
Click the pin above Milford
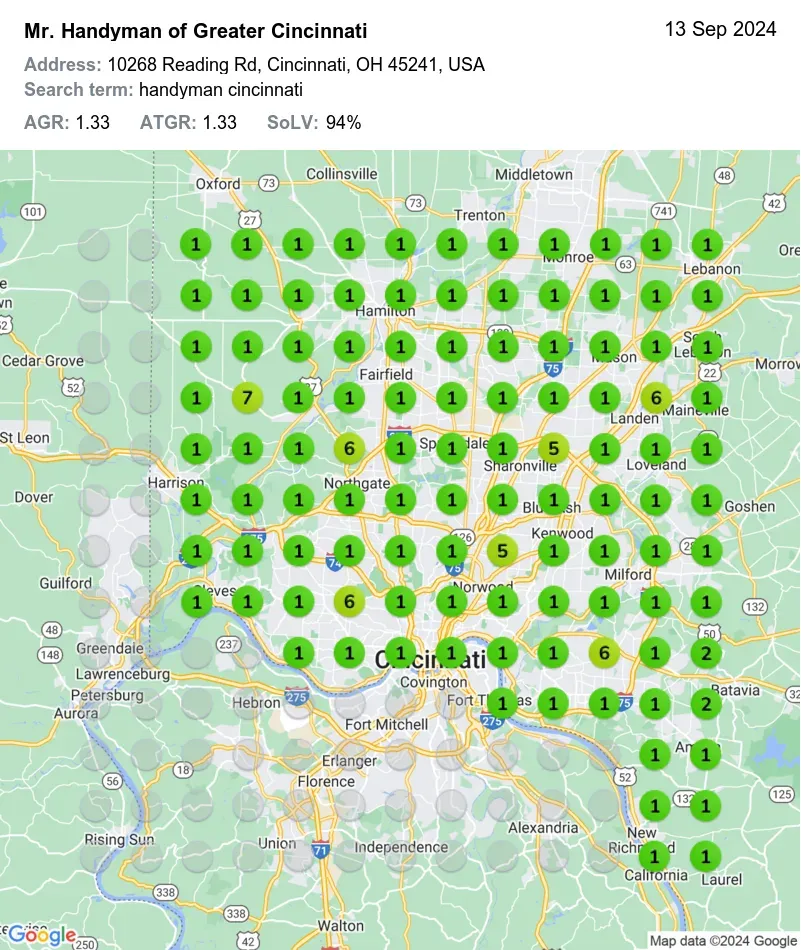click(604, 550)
